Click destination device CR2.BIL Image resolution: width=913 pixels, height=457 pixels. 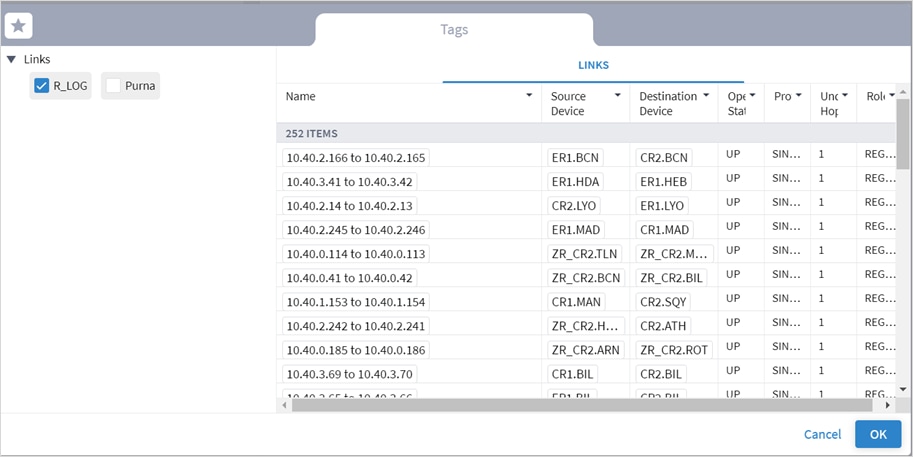click(x=661, y=374)
